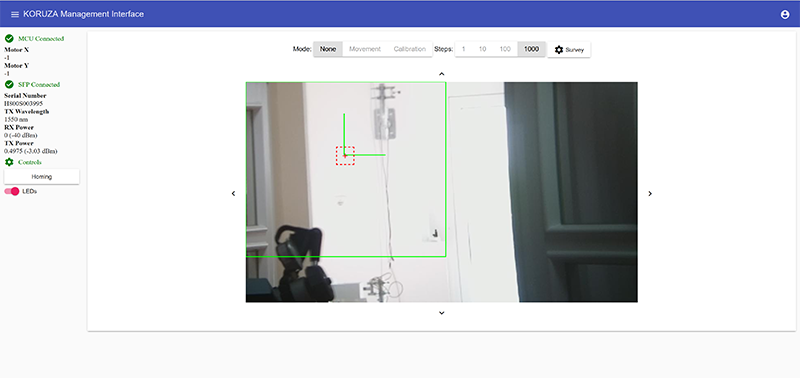The height and width of the screenshot is (378, 800).
Task: Click the red dashed target marker in camera view
Action: pos(345,156)
